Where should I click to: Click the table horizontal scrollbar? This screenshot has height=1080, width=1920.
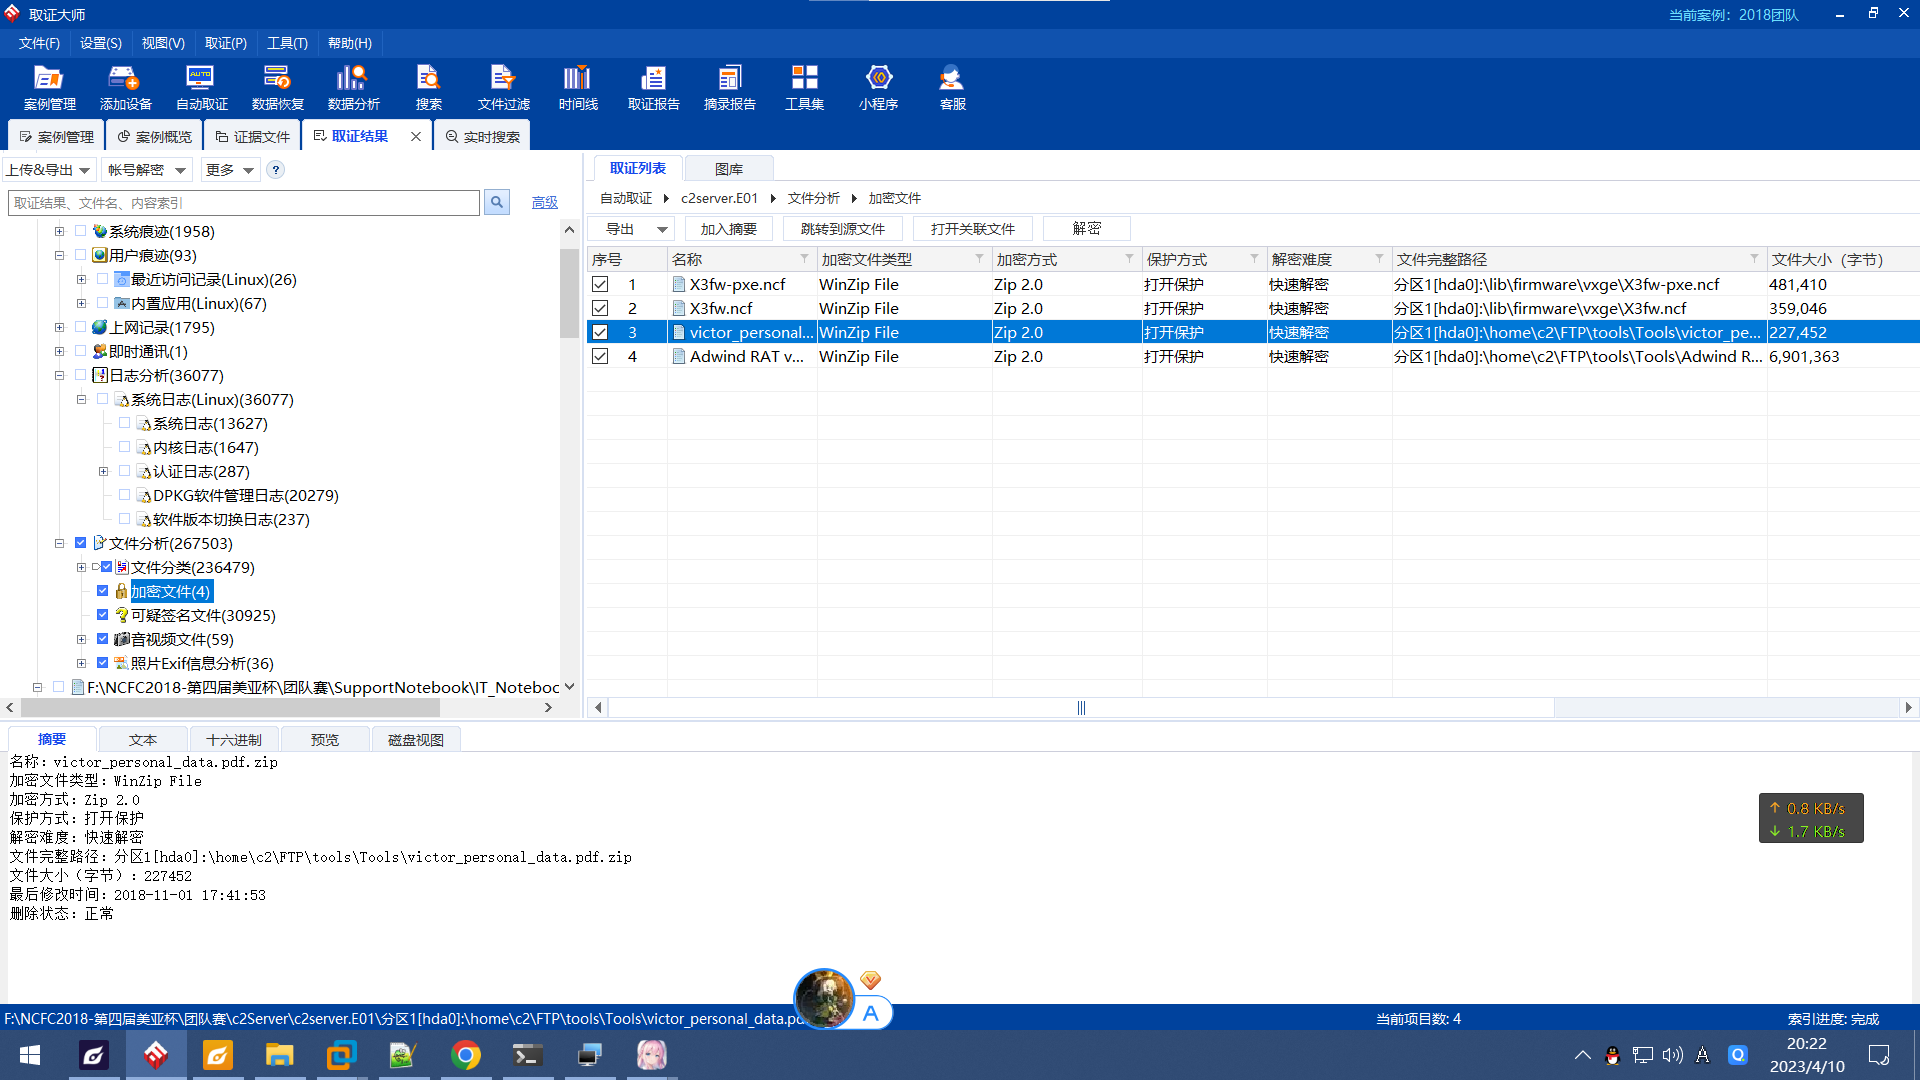coord(1081,708)
